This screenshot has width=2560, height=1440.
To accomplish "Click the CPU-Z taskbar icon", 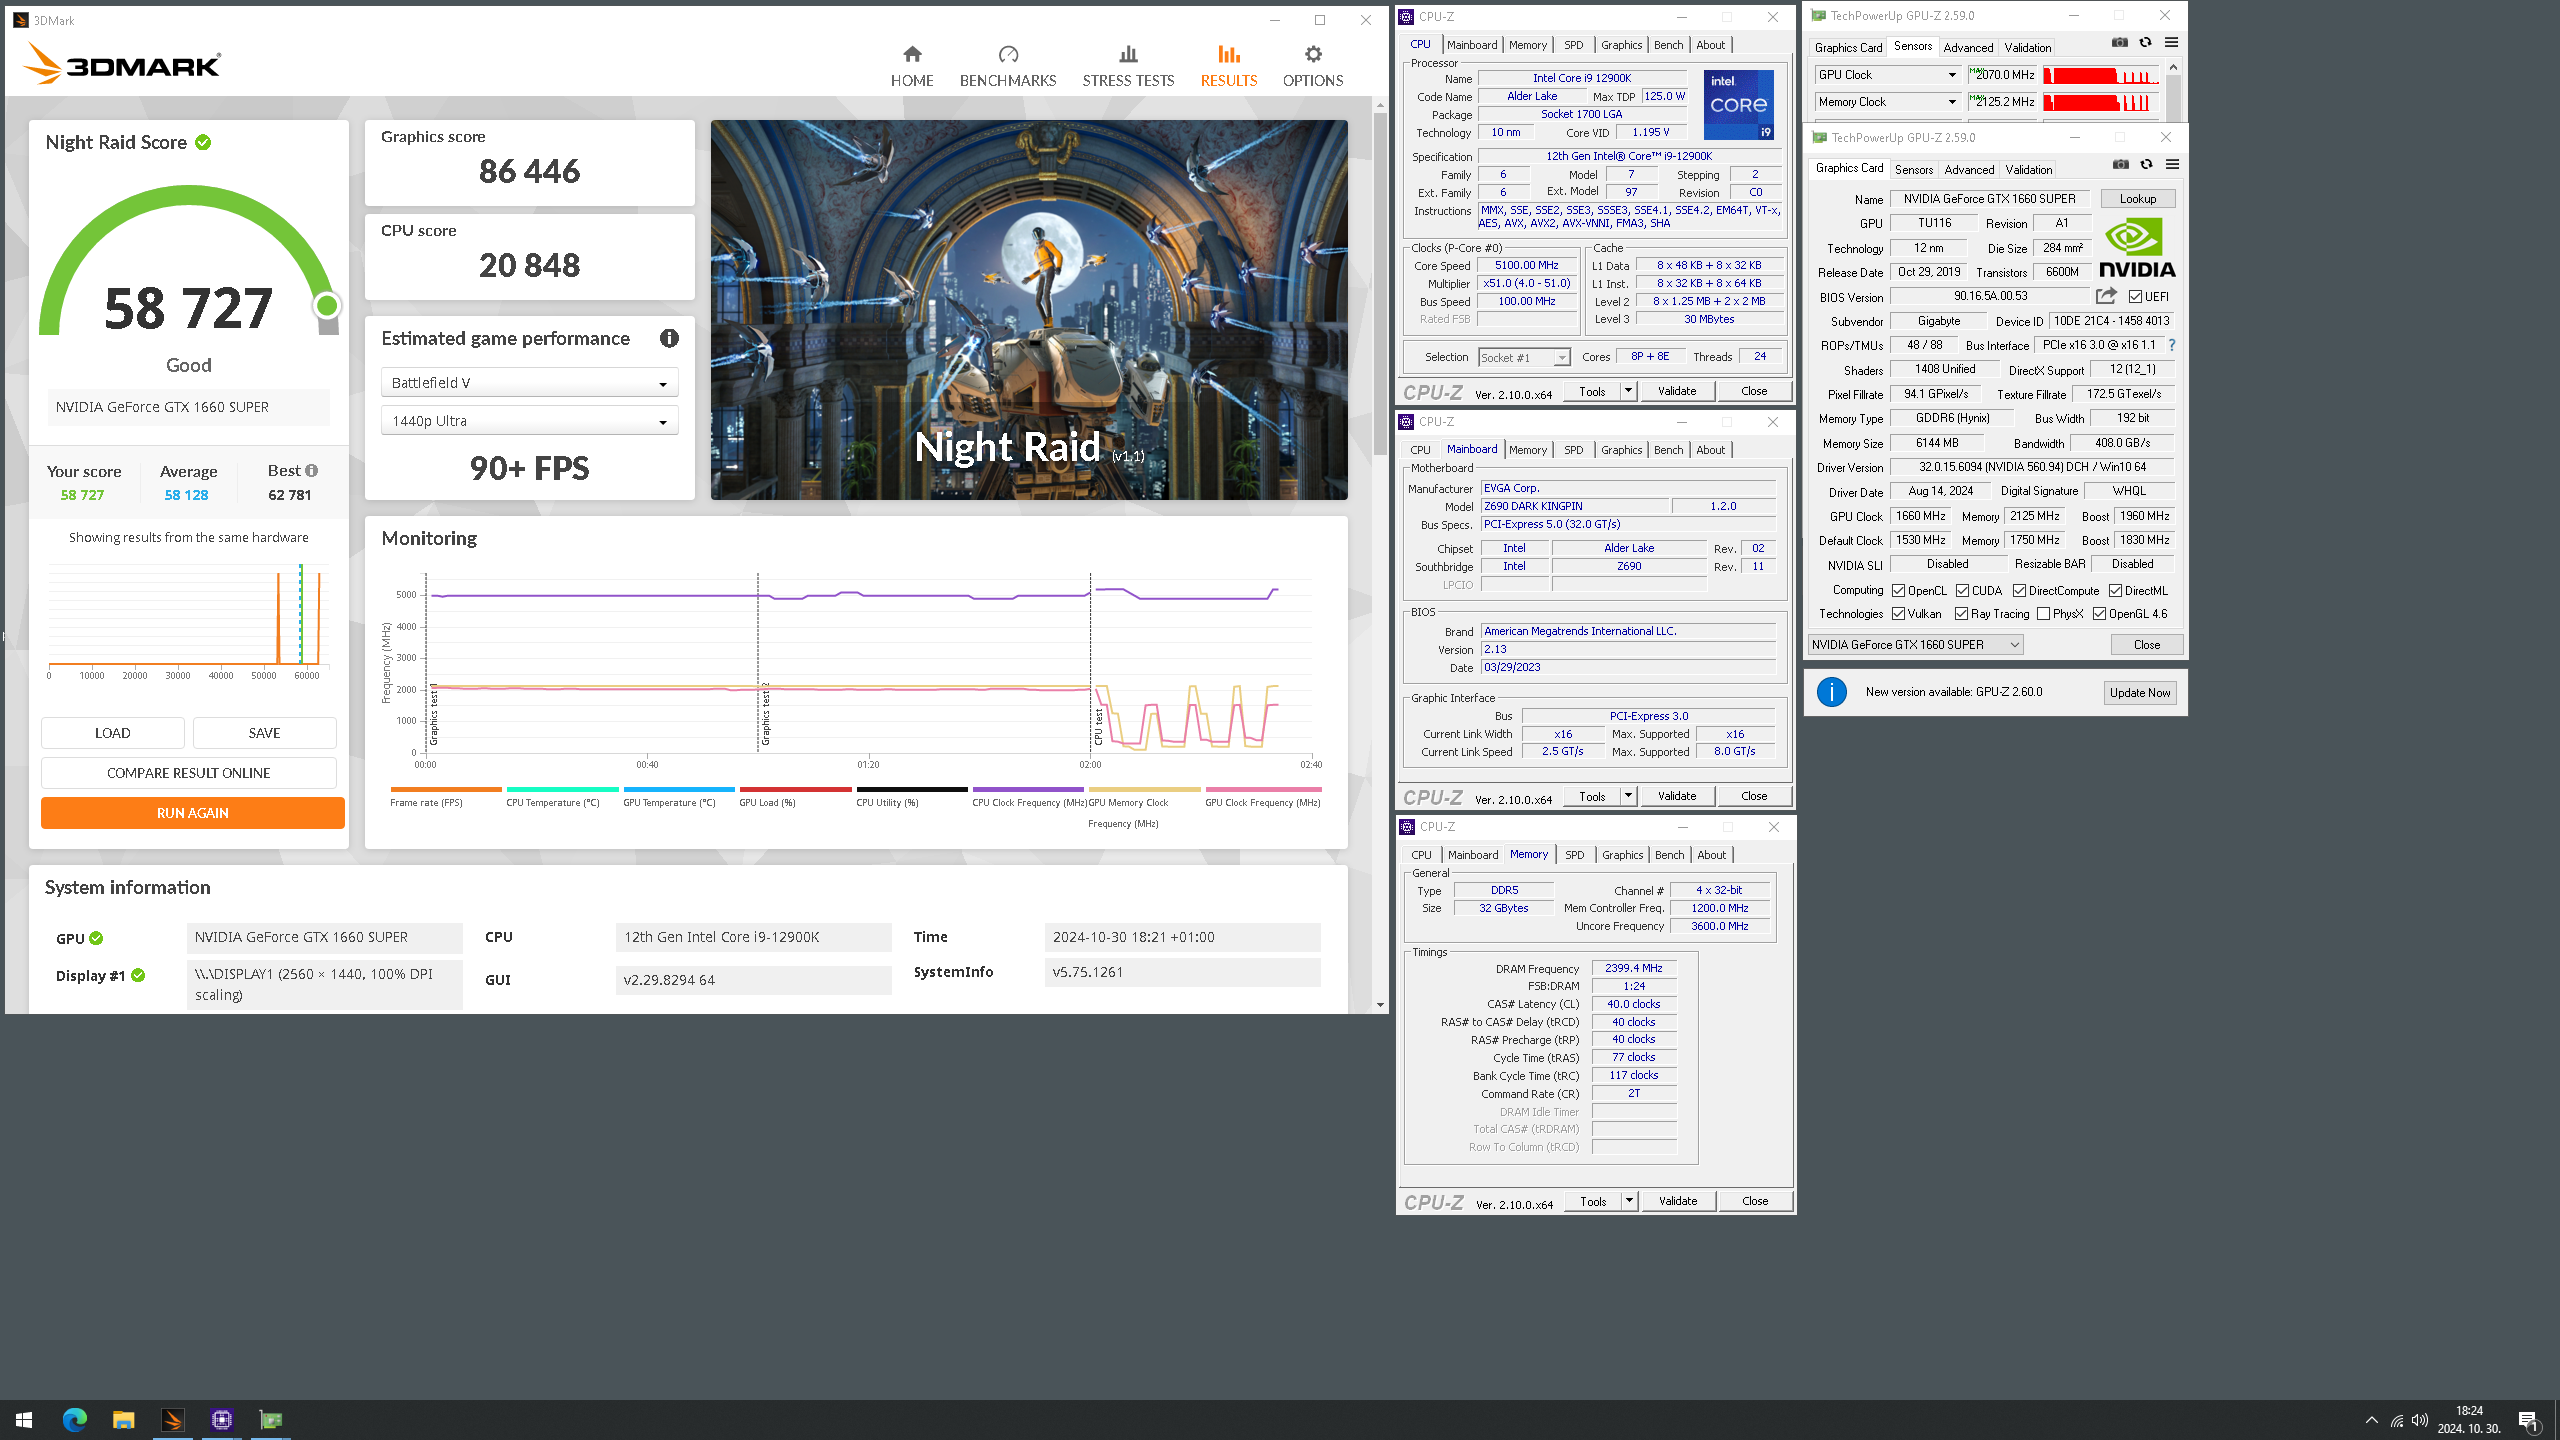I will coord(221,1420).
